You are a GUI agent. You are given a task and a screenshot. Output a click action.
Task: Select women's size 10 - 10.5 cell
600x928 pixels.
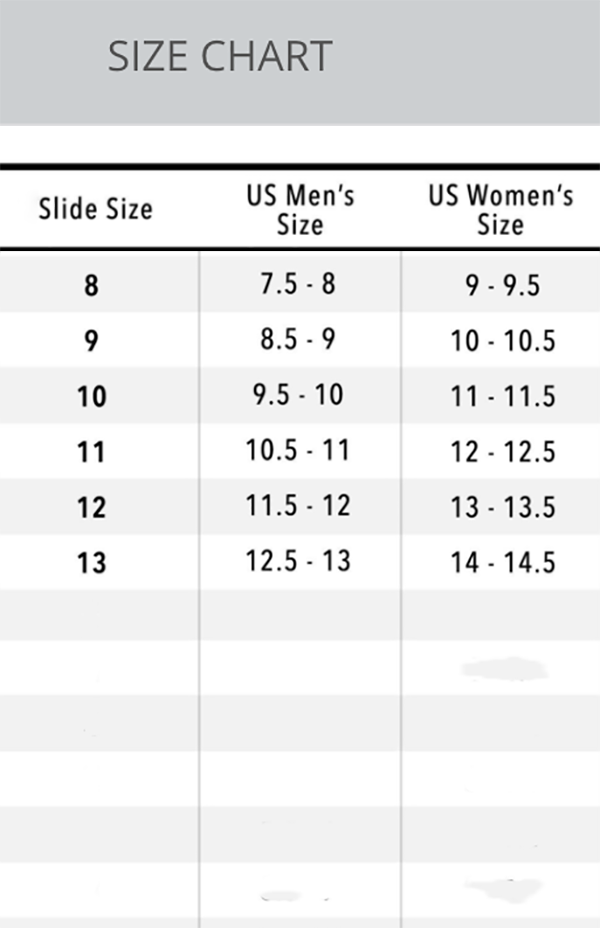(x=503, y=341)
